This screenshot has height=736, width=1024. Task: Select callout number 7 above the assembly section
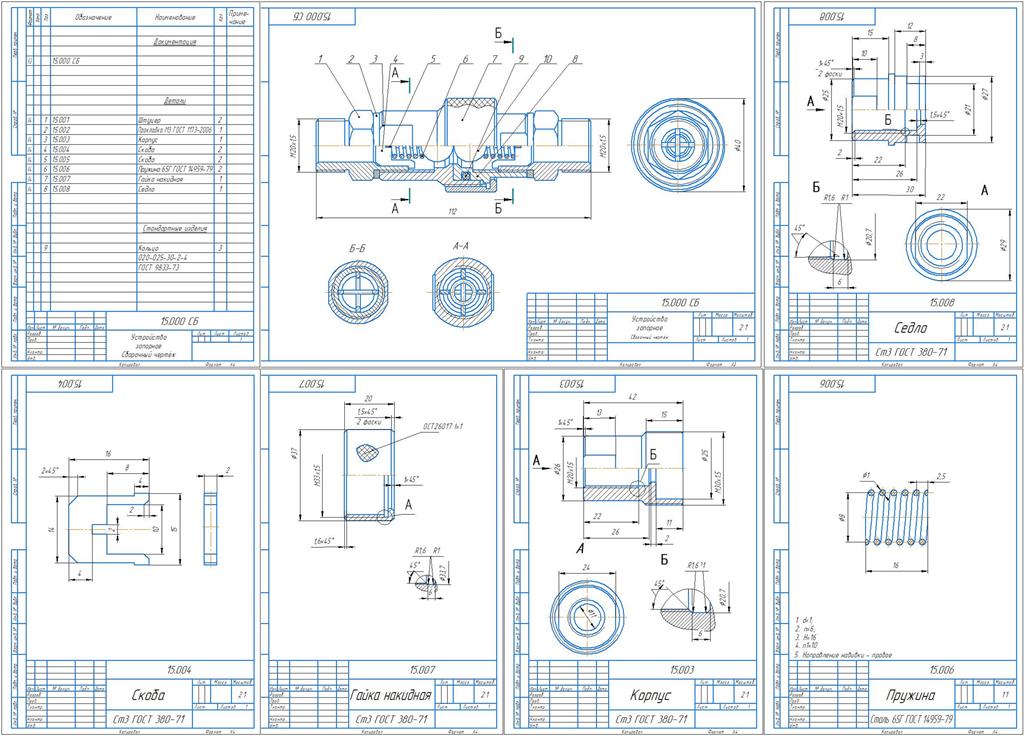(495, 59)
